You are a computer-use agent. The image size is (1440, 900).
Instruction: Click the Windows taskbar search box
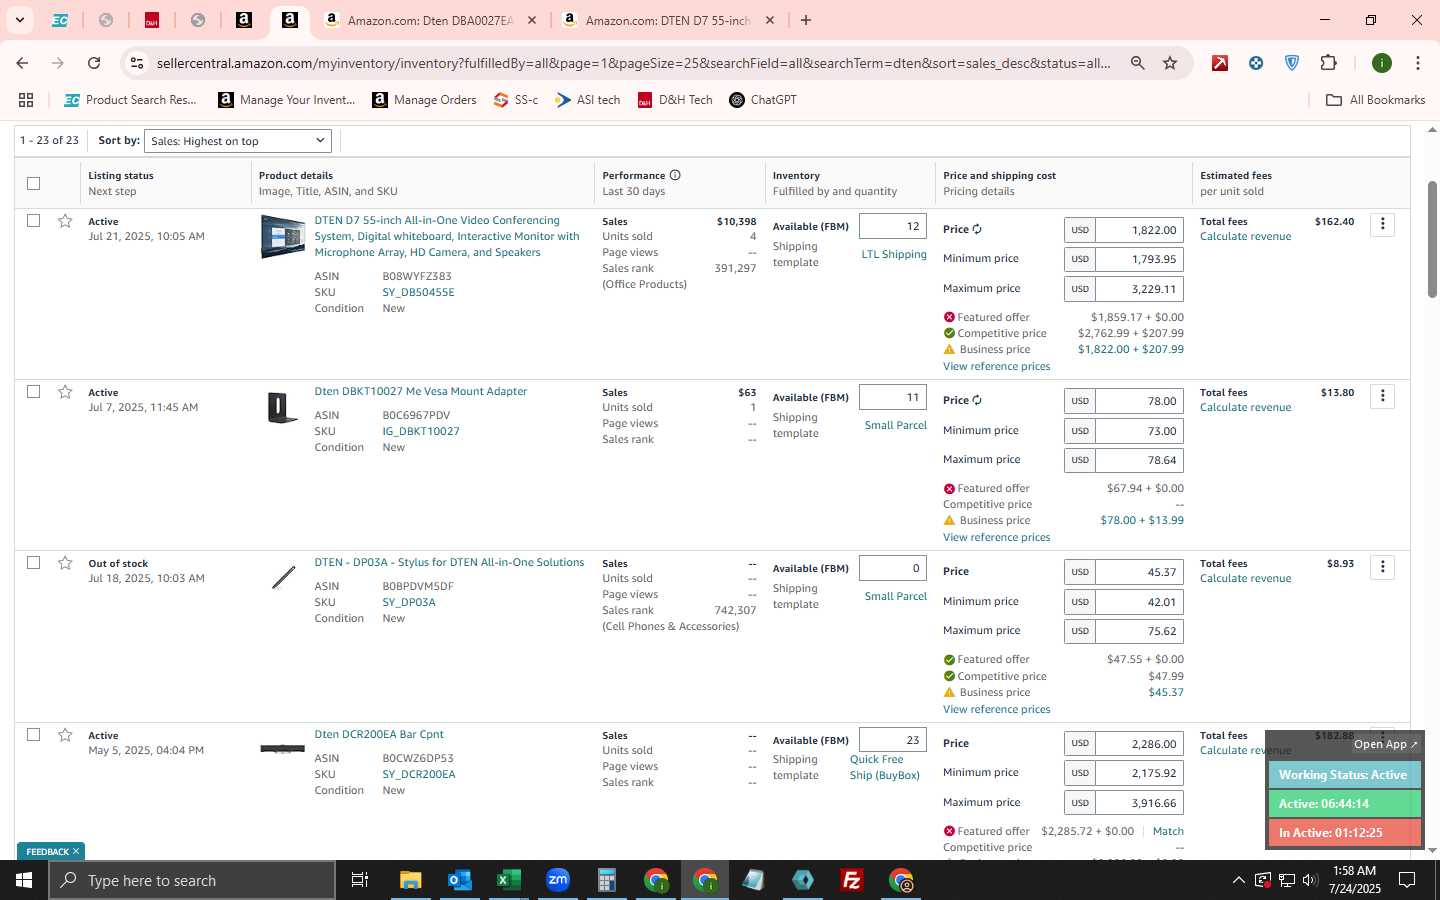(192, 880)
